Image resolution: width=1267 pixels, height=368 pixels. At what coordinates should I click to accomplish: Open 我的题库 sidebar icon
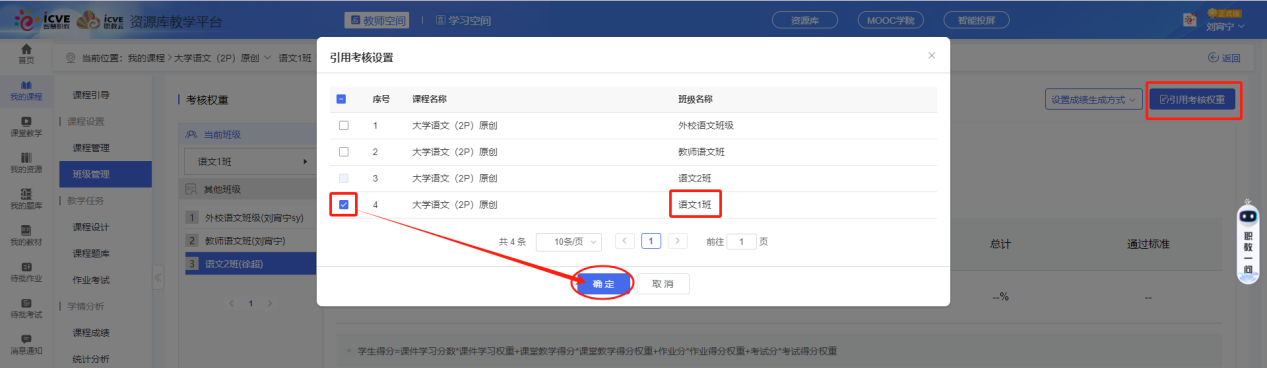(26, 199)
